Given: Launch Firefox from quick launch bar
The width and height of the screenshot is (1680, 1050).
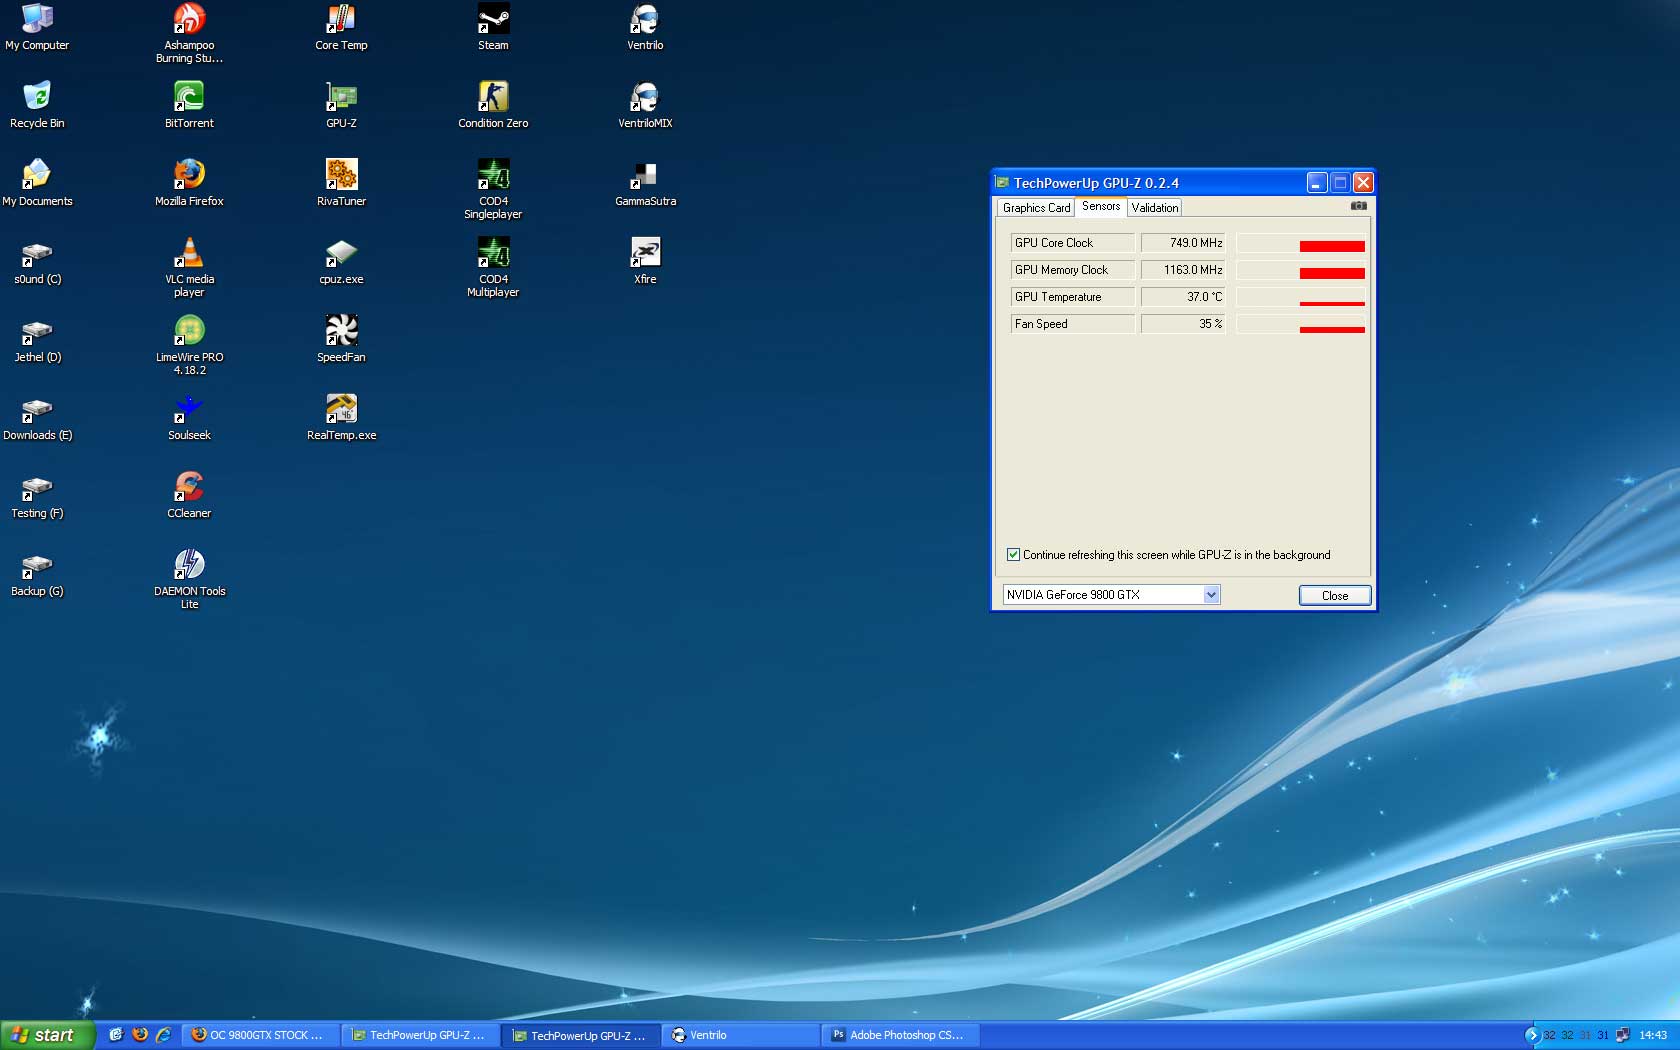Looking at the screenshot, I should [139, 1035].
